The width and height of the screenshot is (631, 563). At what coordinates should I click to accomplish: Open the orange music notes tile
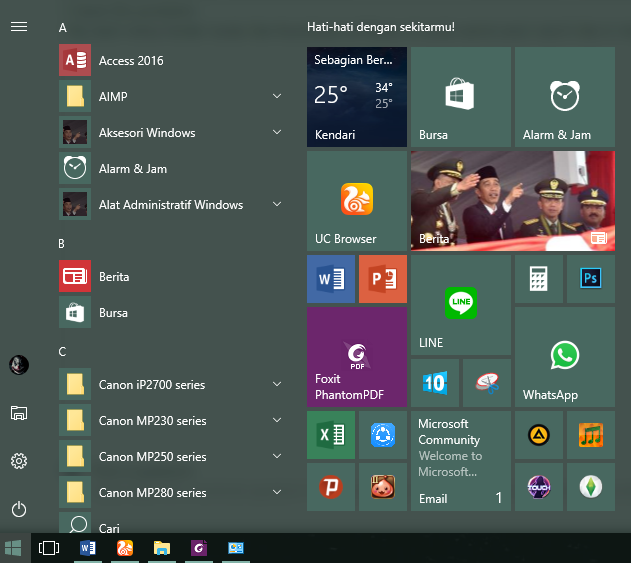(x=591, y=435)
